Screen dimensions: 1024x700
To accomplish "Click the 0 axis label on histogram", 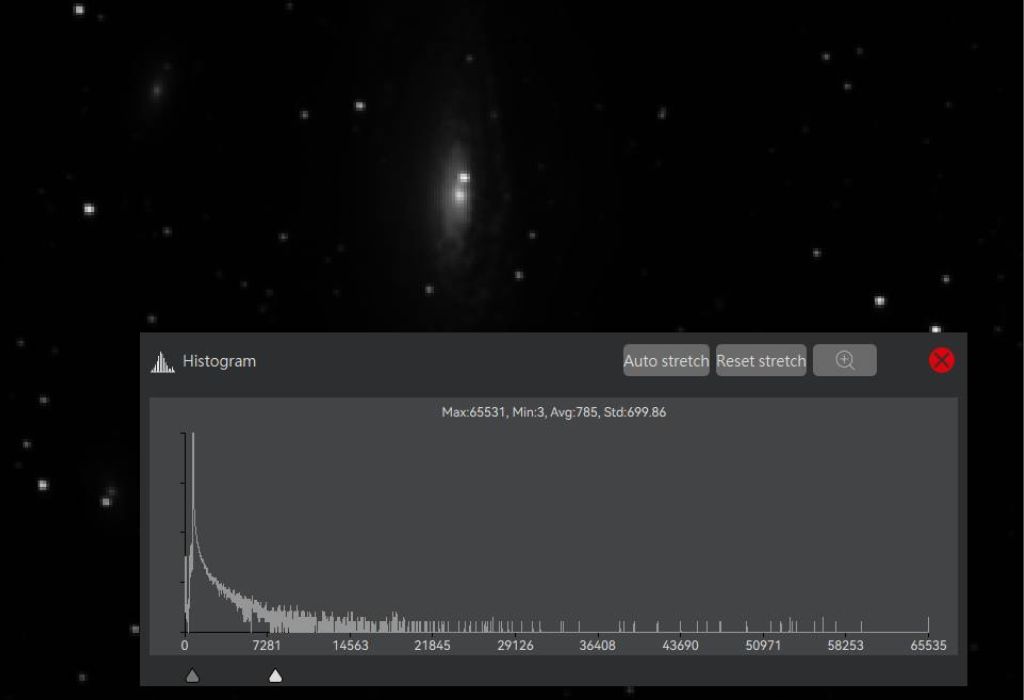I will click(185, 646).
